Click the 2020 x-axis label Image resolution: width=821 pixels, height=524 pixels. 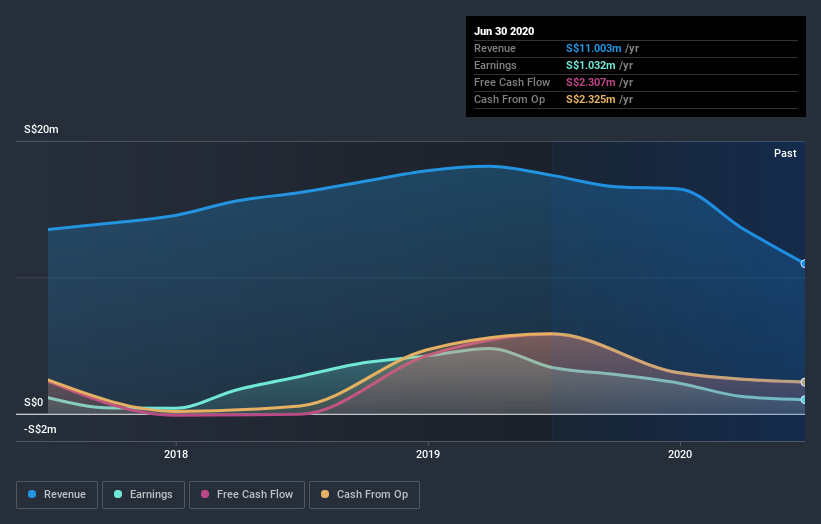680,454
